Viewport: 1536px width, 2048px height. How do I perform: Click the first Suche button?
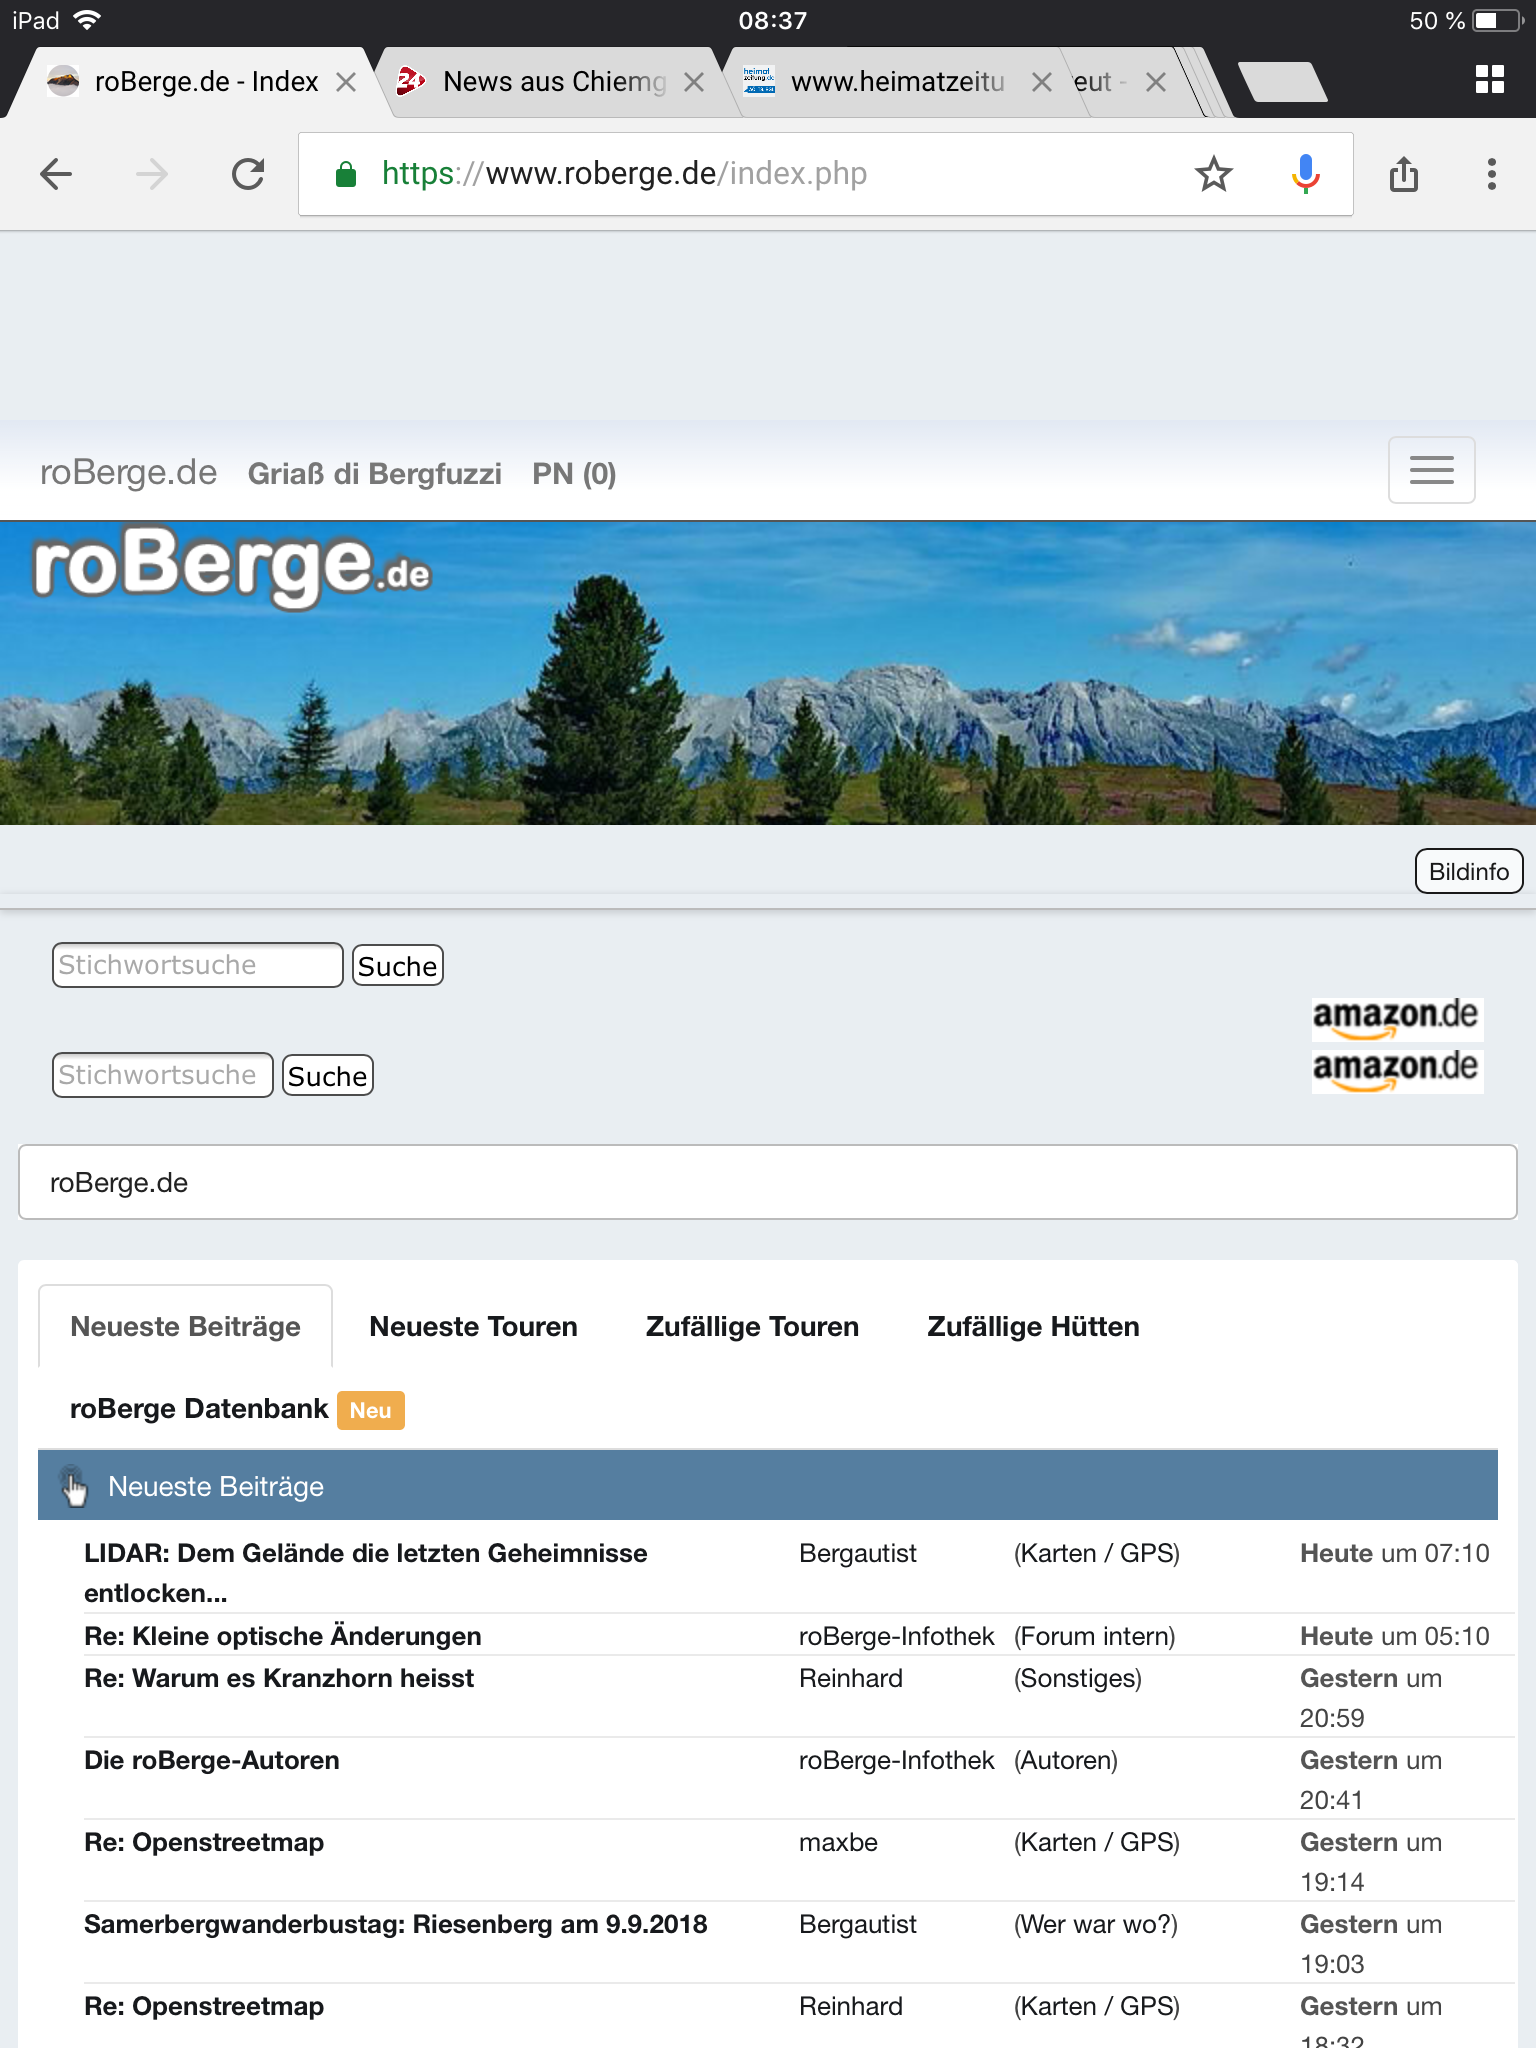pyautogui.click(x=397, y=966)
